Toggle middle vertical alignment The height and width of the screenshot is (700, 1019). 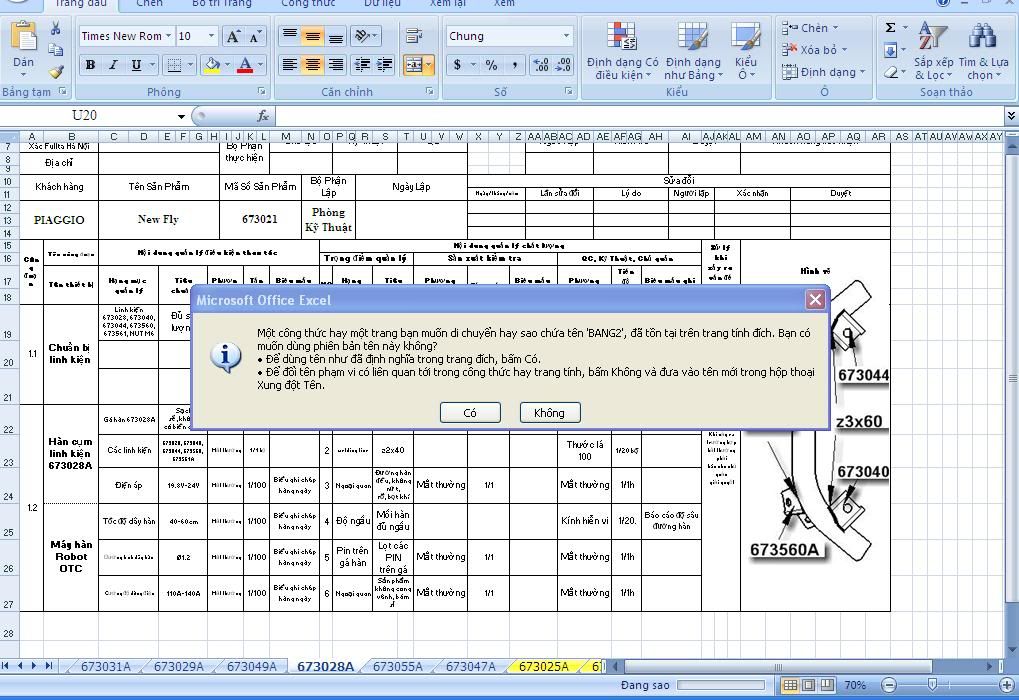(313, 36)
